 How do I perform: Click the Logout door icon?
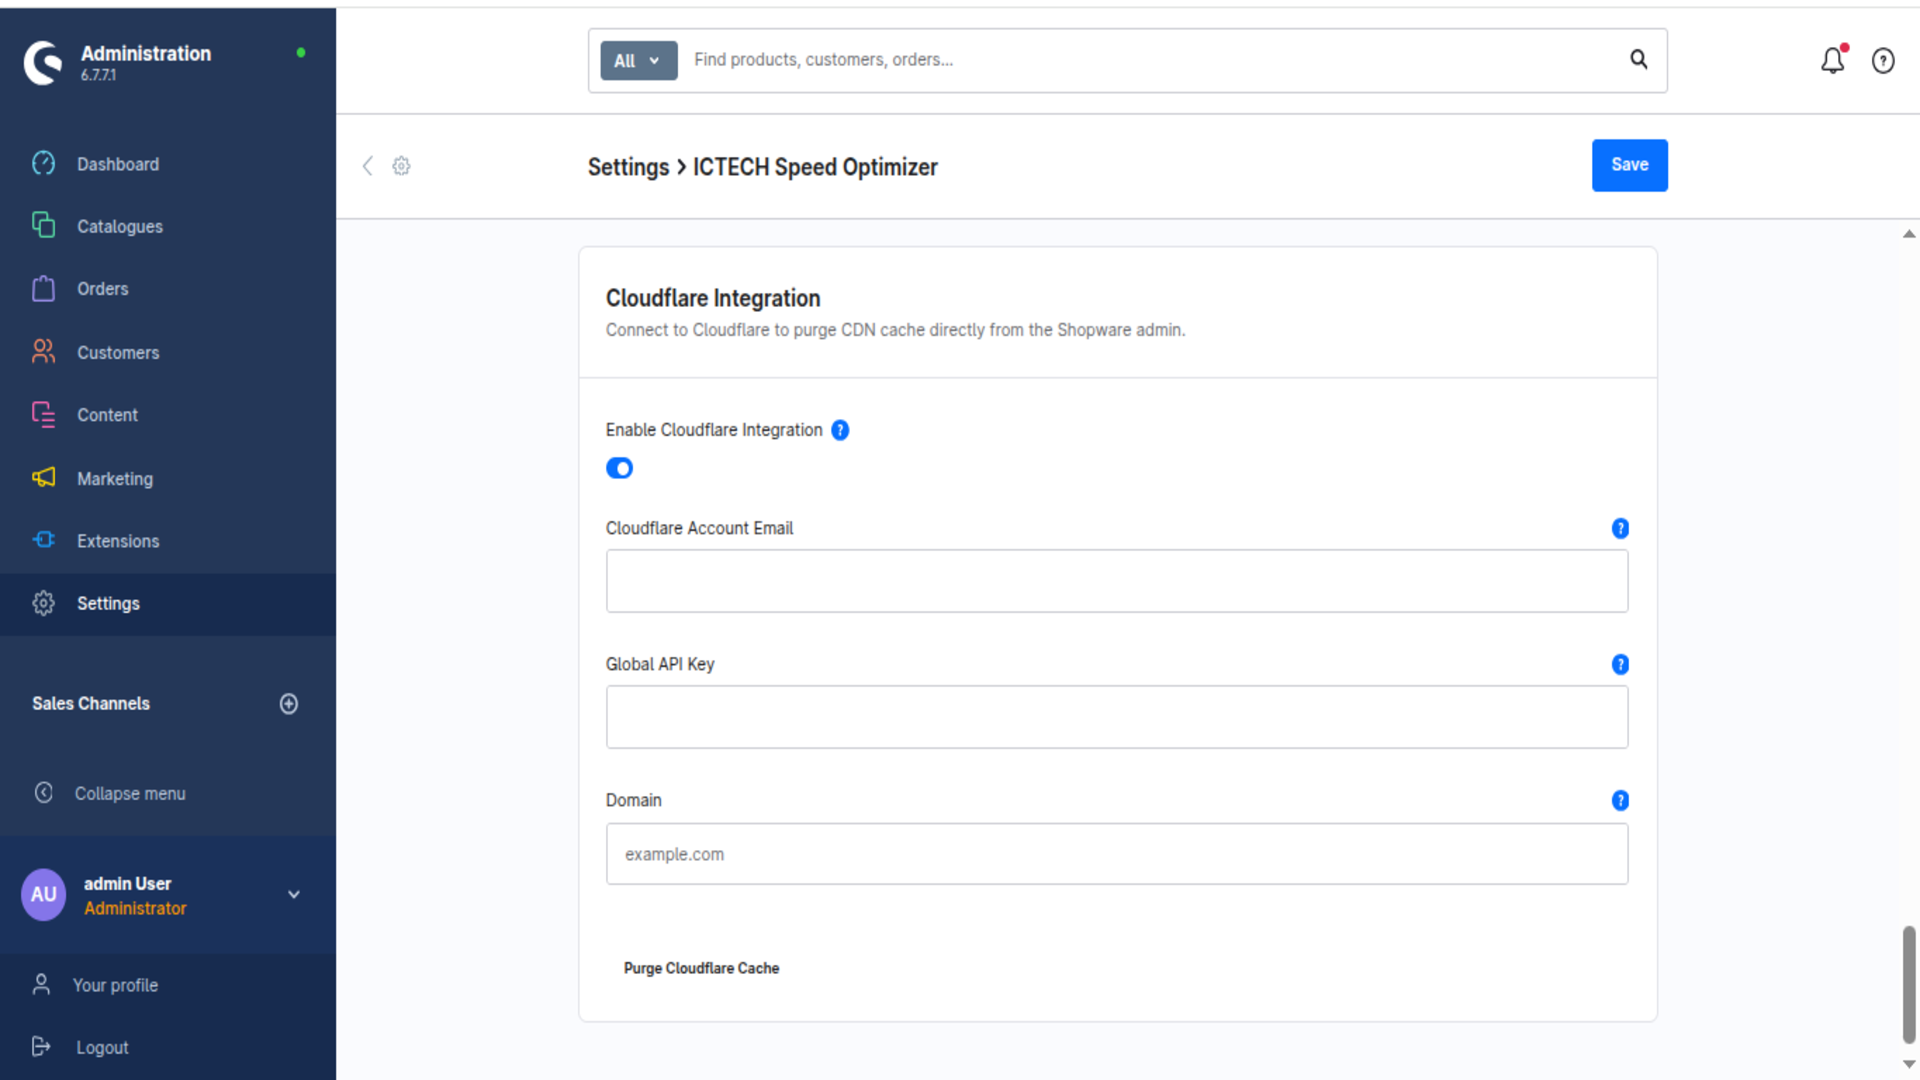[x=41, y=1047]
